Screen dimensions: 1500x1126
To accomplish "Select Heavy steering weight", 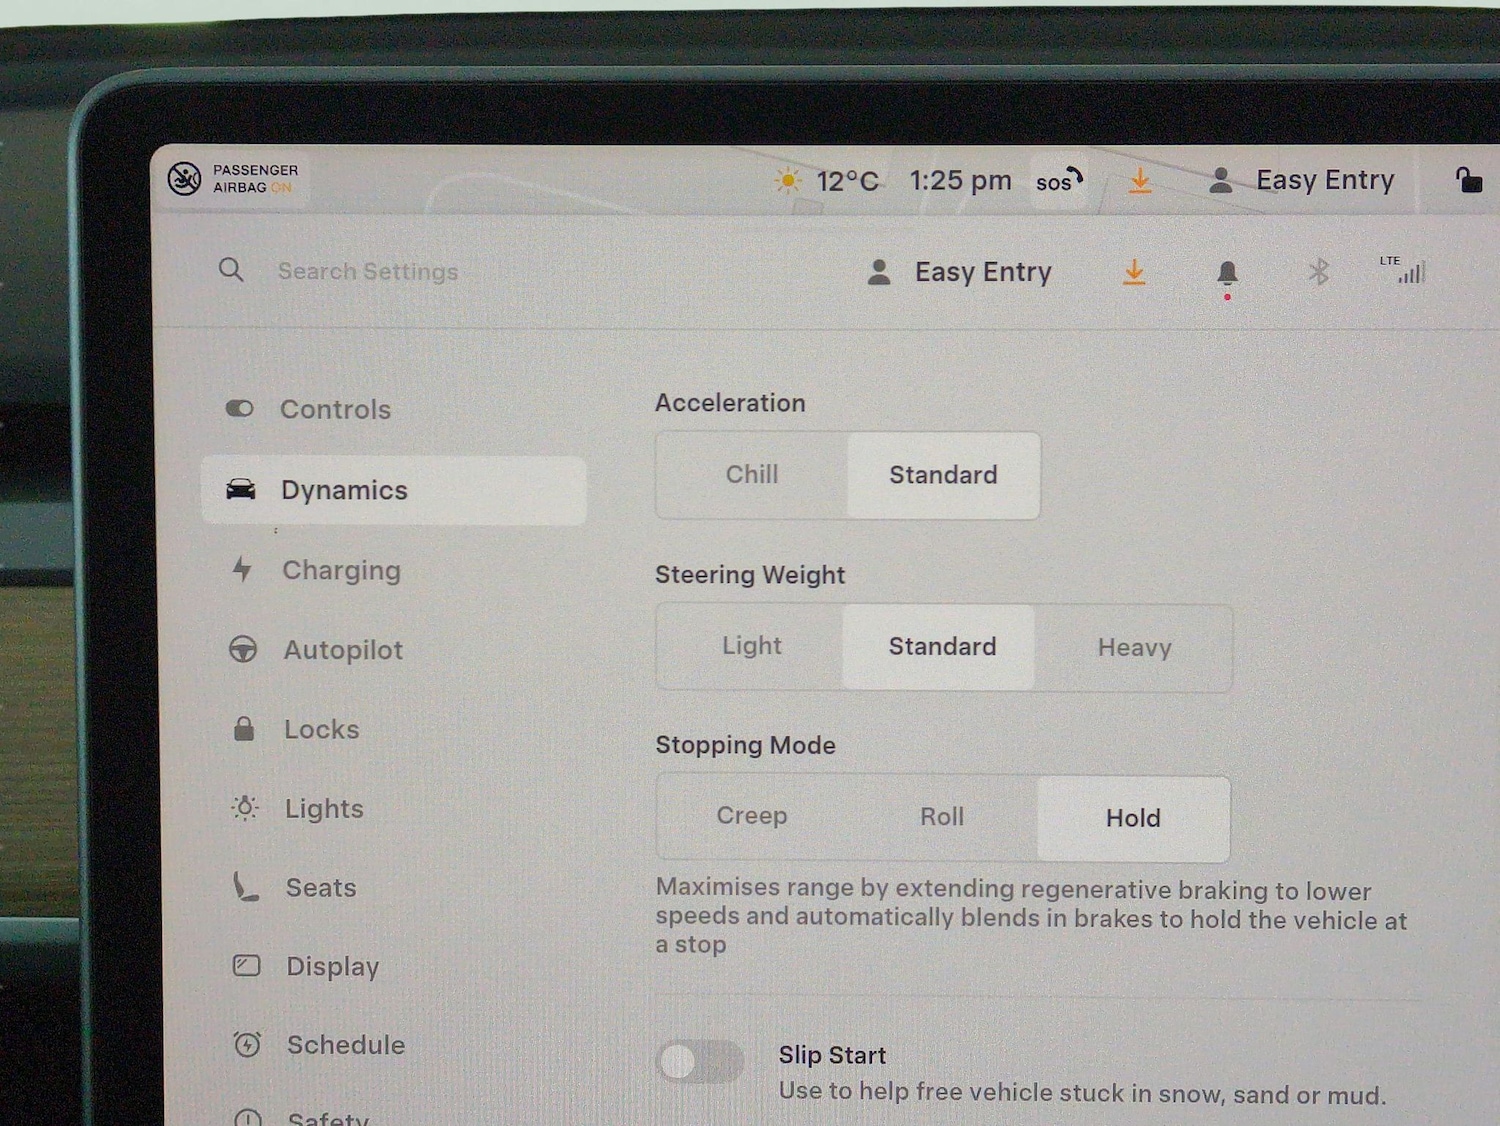I will coord(1134,648).
